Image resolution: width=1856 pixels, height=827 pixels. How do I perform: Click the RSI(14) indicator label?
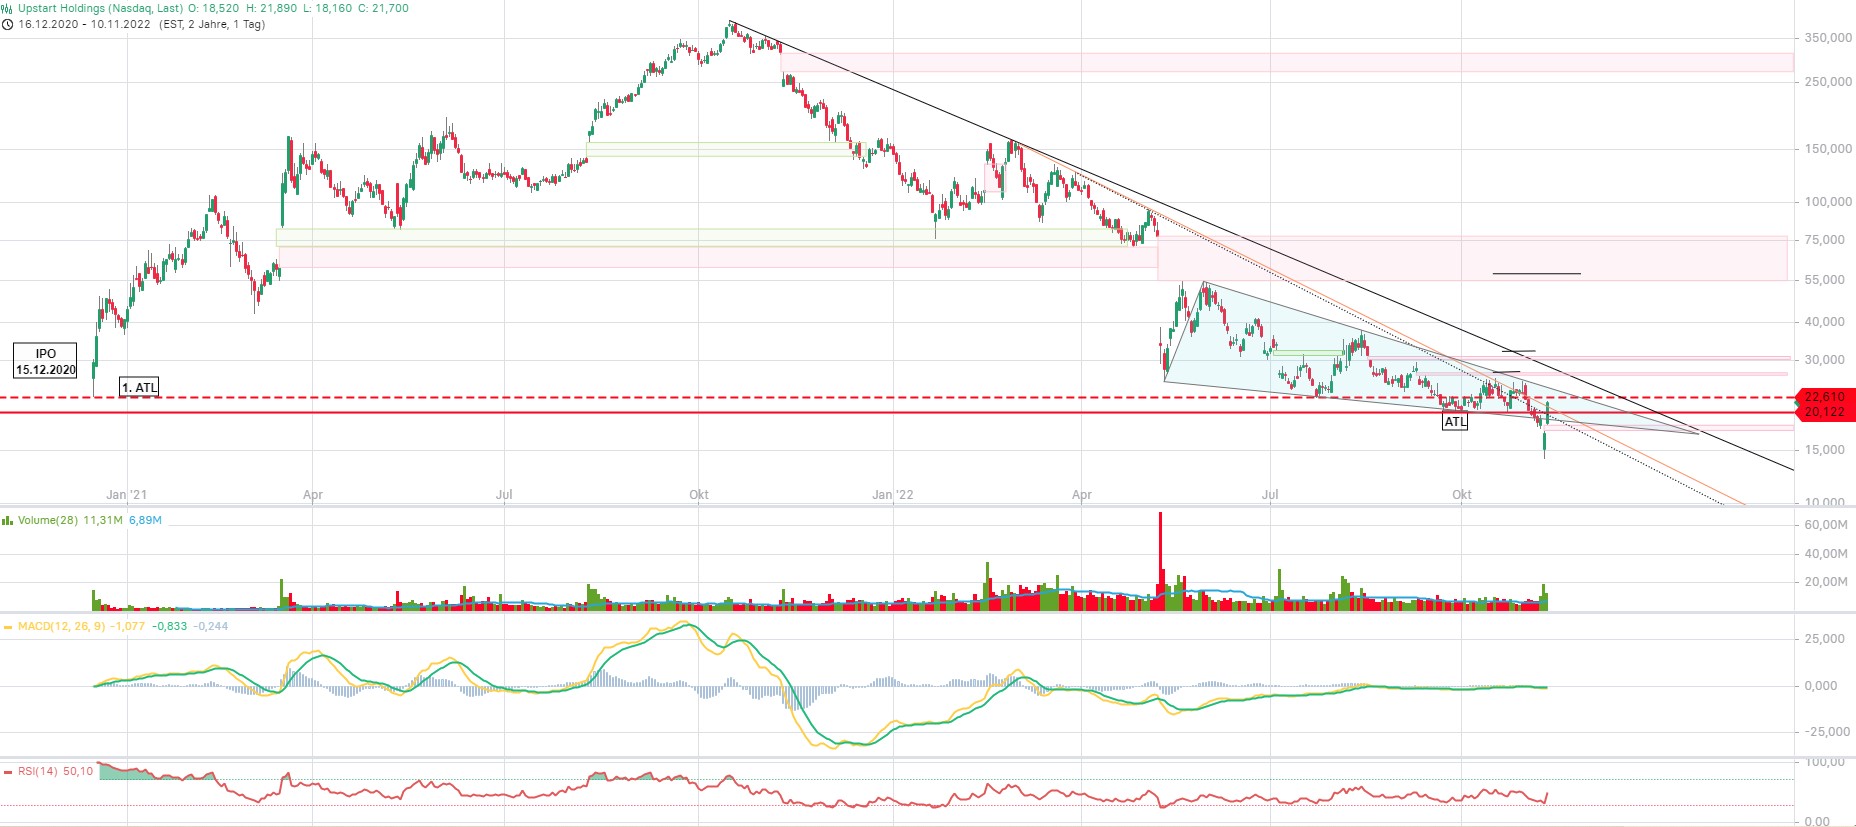[x=39, y=772]
